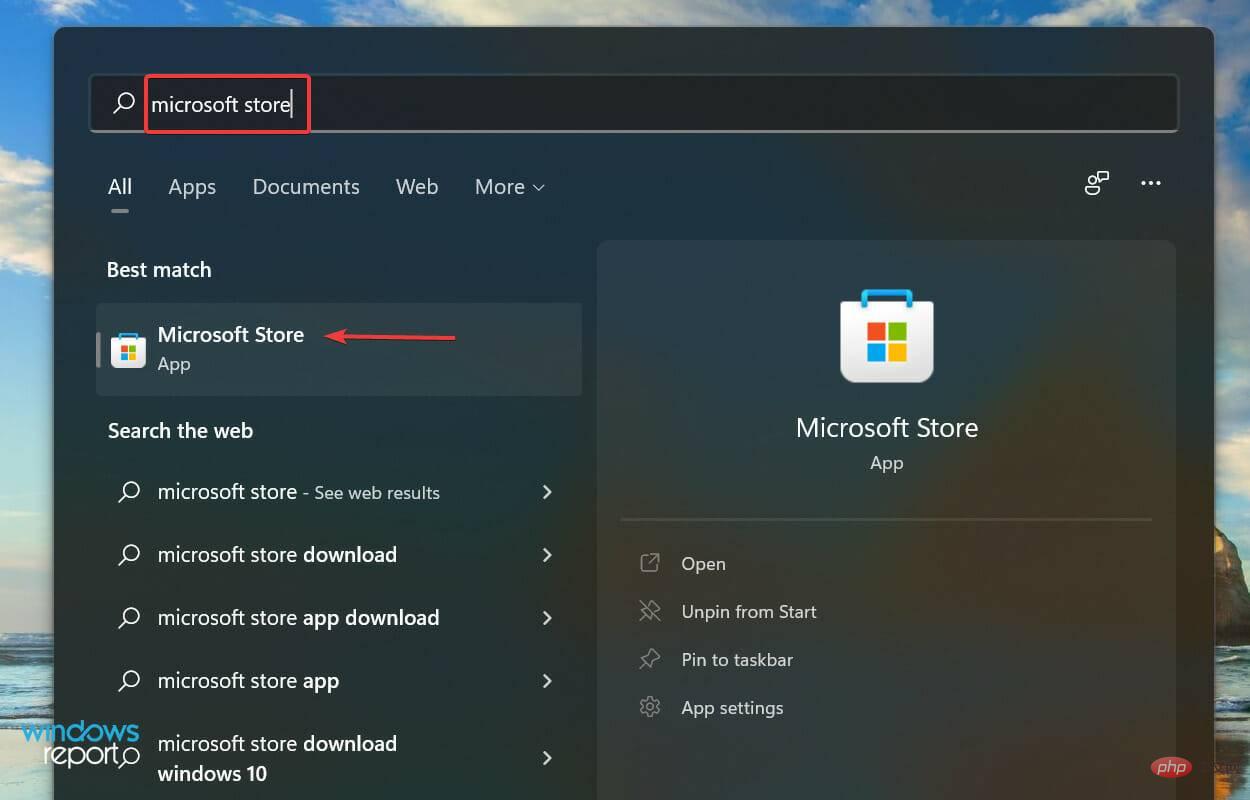Select the Web tab

tap(417, 187)
